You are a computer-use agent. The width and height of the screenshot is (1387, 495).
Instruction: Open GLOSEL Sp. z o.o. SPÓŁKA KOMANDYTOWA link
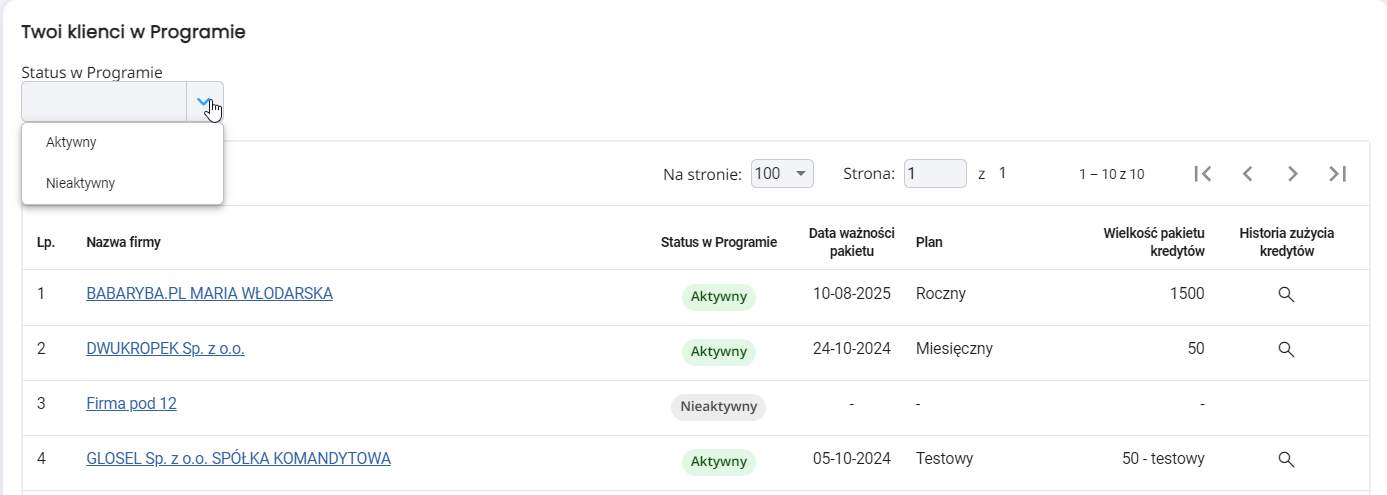click(239, 459)
